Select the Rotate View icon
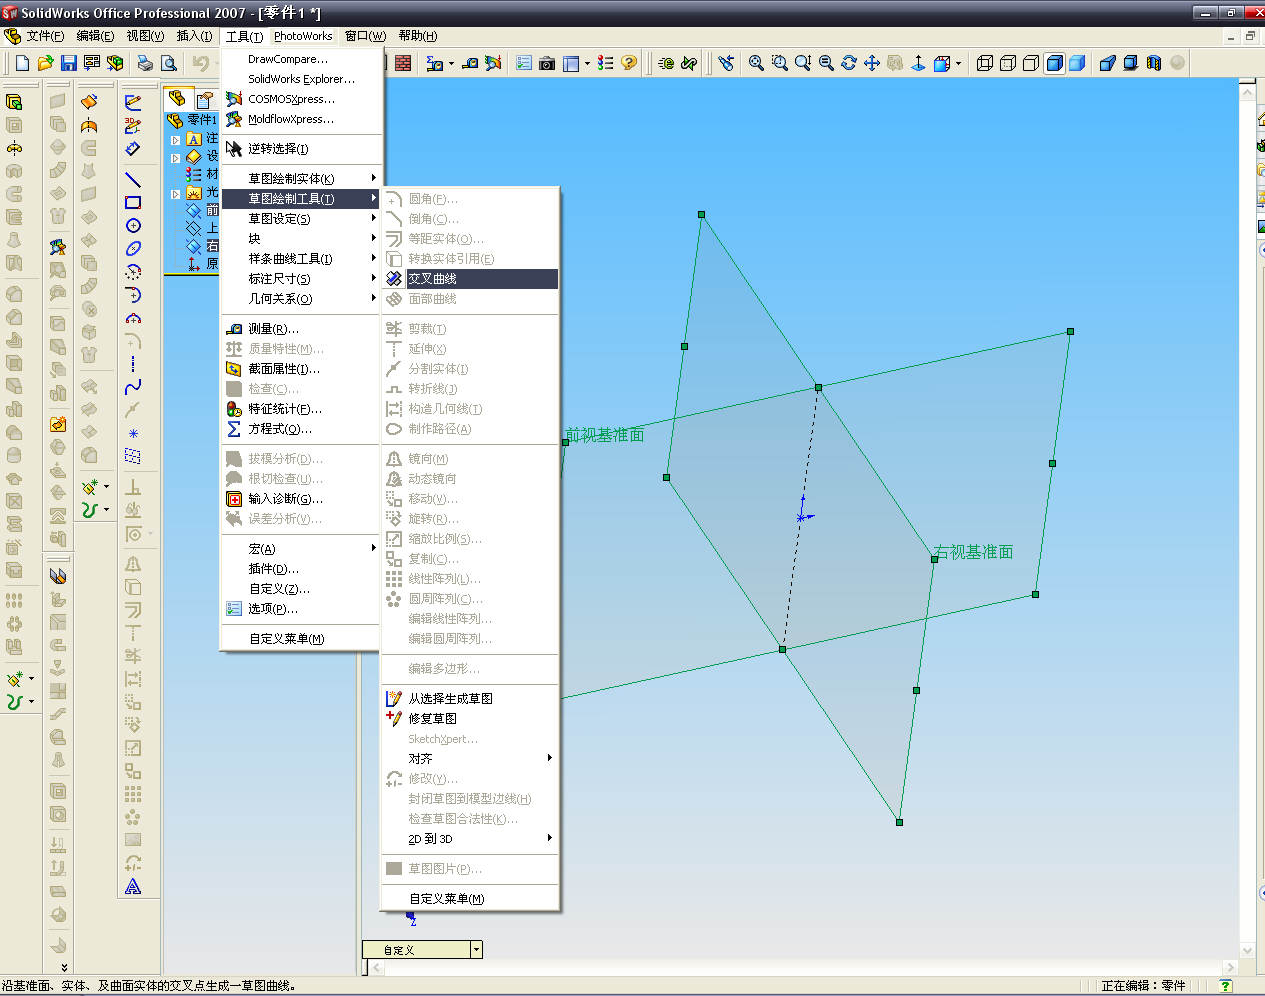Viewport: 1265px width, 996px height. click(x=849, y=63)
